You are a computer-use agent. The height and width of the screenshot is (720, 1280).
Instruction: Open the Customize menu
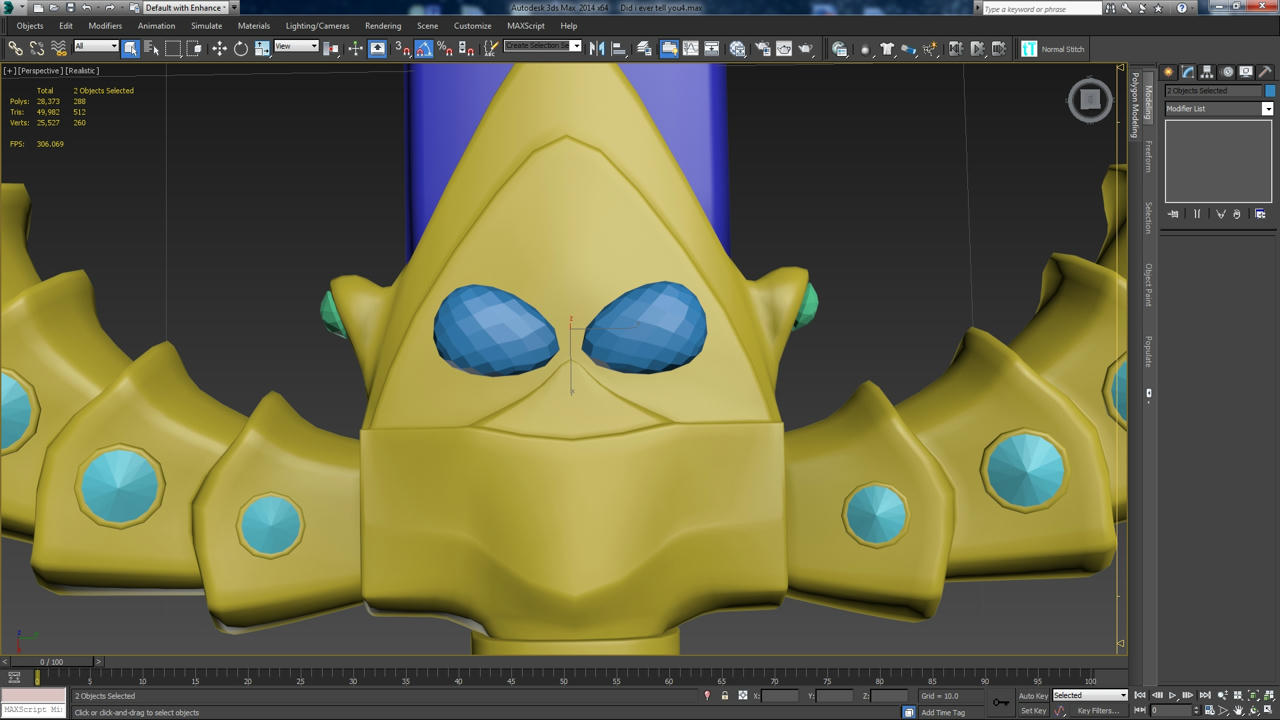[472, 26]
